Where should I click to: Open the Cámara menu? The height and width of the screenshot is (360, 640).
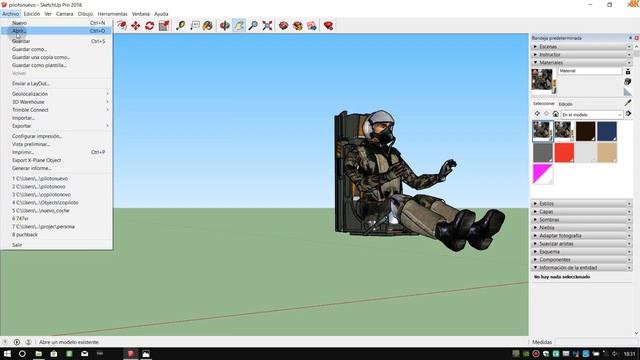64,14
